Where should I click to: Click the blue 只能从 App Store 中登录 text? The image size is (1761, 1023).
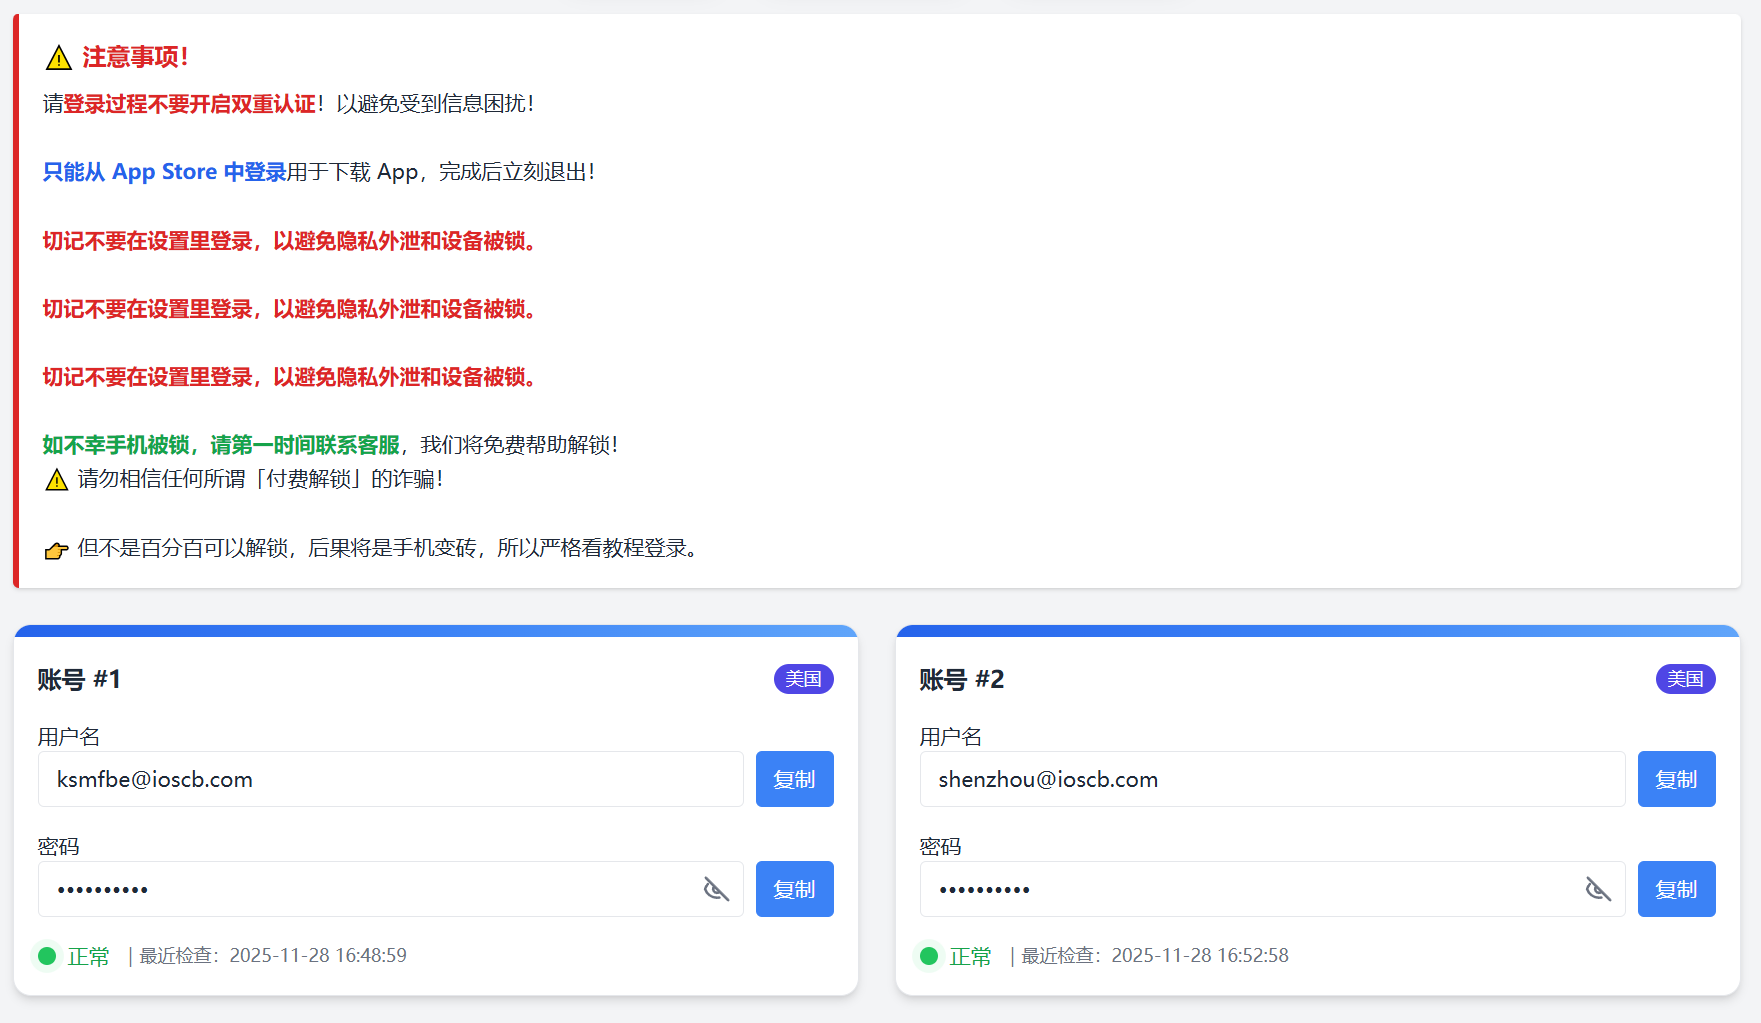tap(164, 172)
